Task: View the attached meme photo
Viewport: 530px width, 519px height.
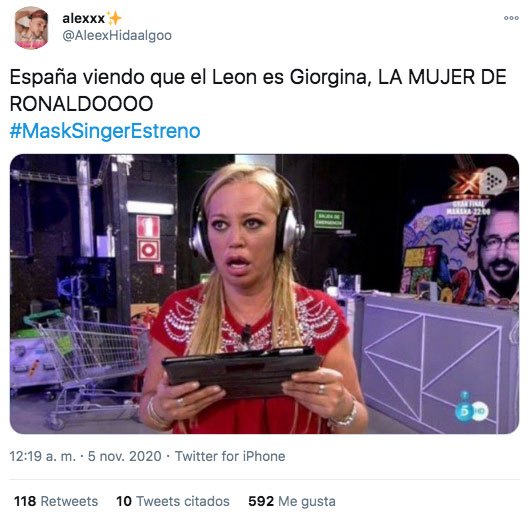Action: click(264, 294)
